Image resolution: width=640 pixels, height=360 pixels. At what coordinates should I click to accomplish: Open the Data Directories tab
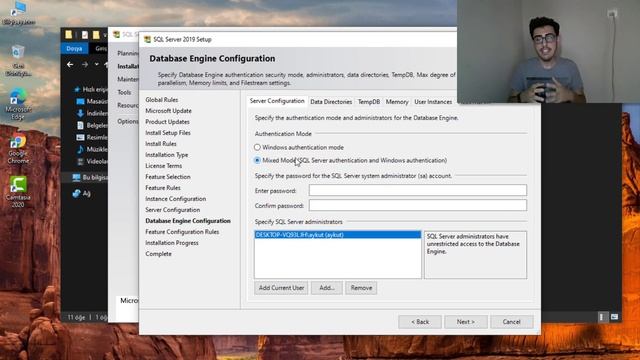[331, 102]
